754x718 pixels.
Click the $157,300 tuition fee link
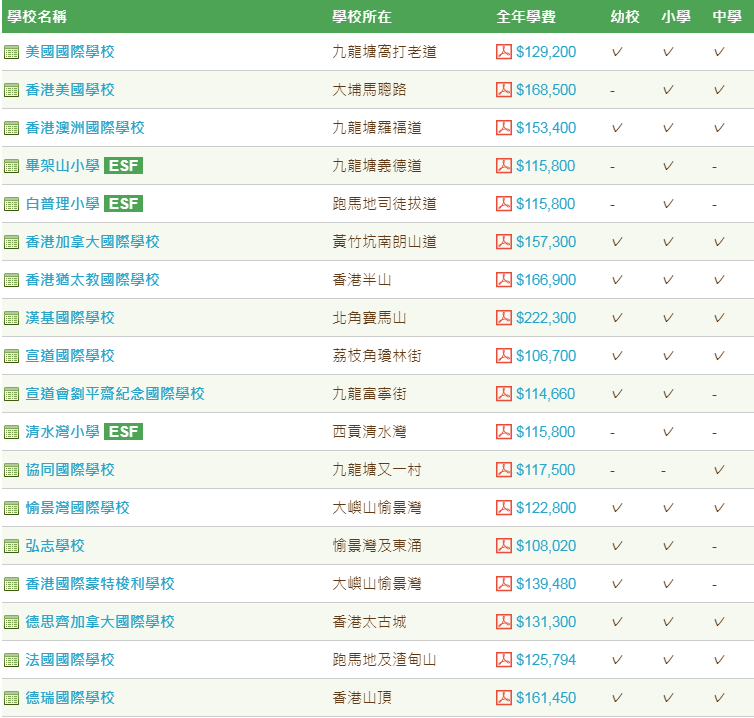tap(546, 241)
